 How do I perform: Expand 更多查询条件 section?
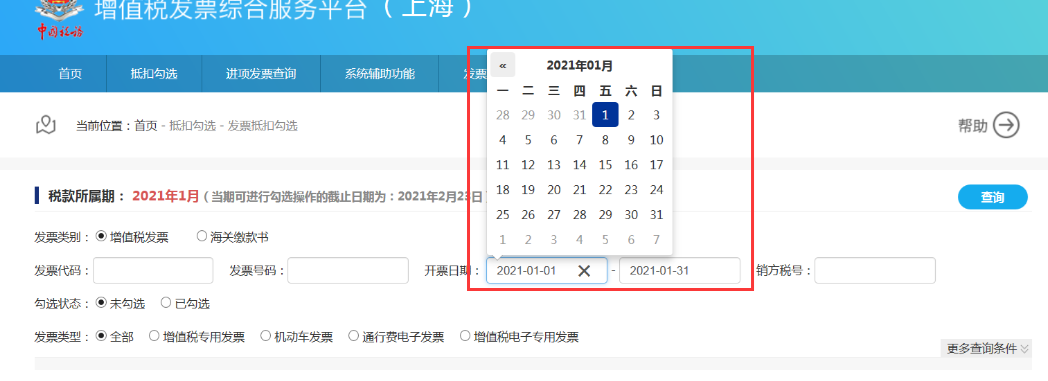[988, 348]
